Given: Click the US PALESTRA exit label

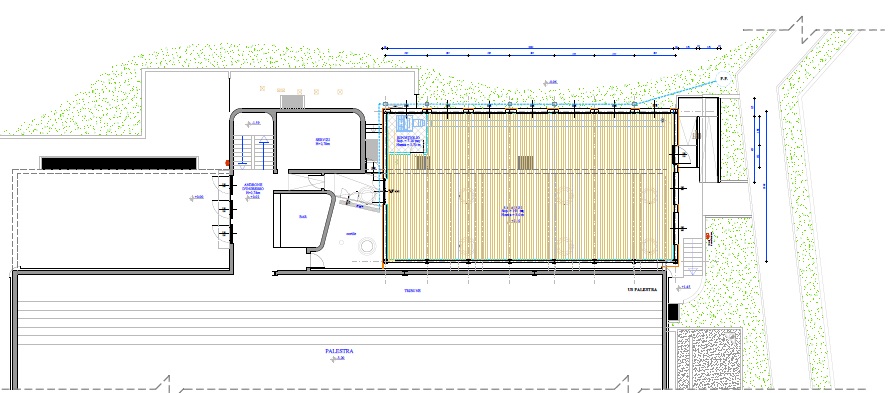Looking at the screenshot, I should (642, 290).
